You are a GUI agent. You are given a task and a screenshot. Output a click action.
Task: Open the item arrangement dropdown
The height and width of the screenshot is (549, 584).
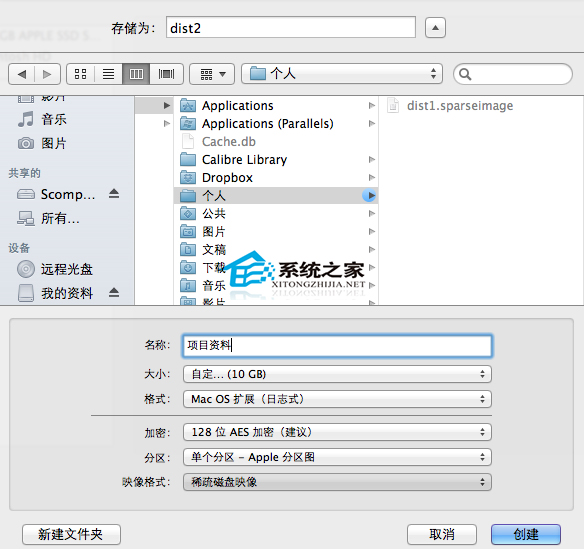coord(212,74)
